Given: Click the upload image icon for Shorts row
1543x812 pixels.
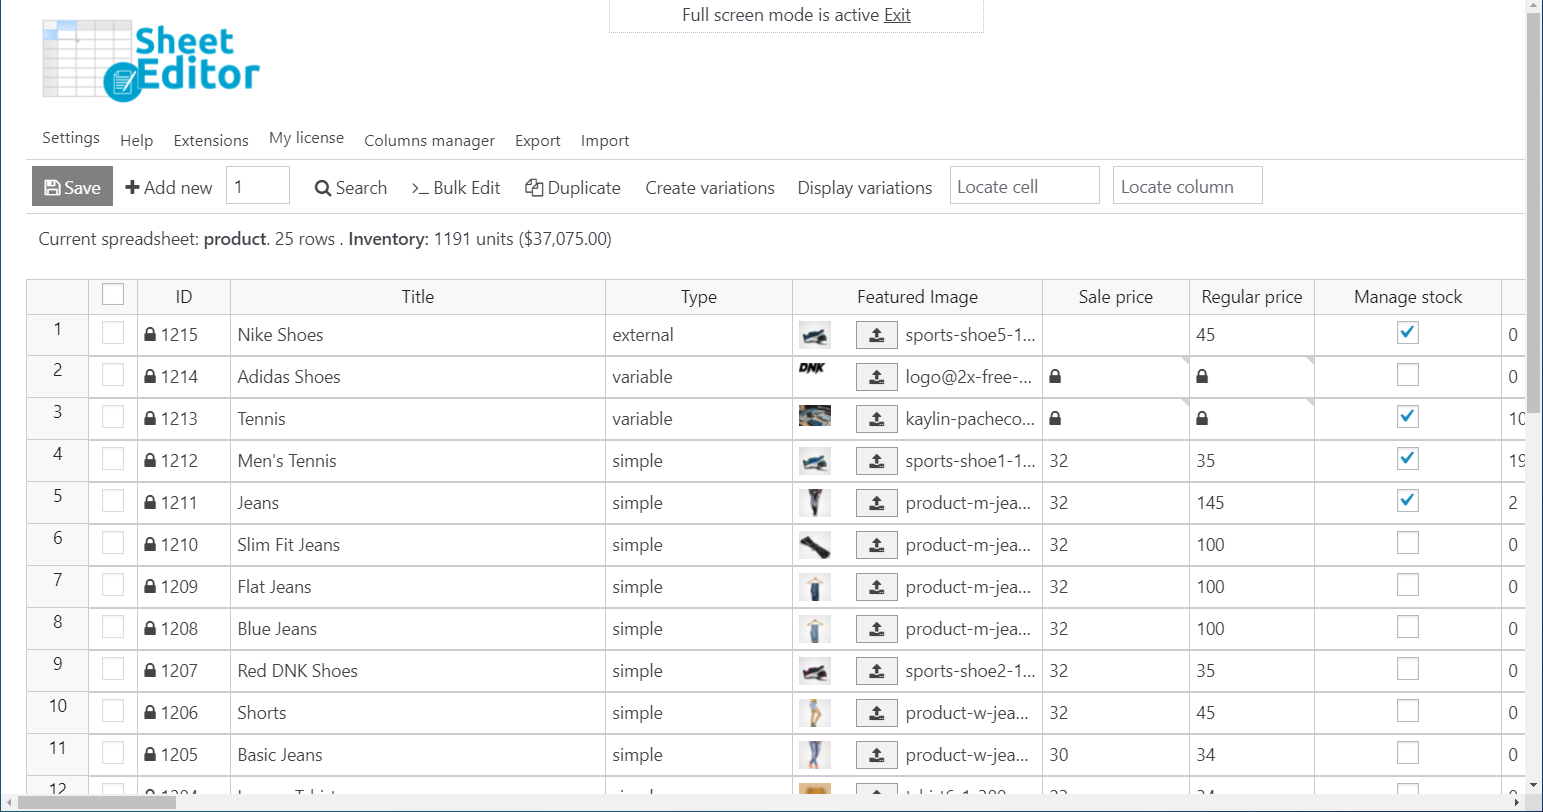Looking at the screenshot, I should click(876, 713).
